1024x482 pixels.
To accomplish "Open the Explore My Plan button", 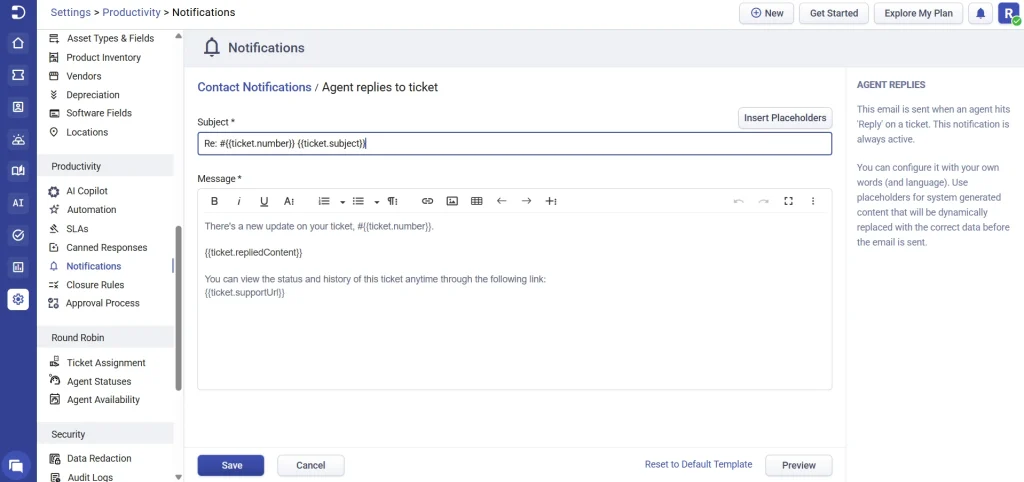I will tap(918, 13).
